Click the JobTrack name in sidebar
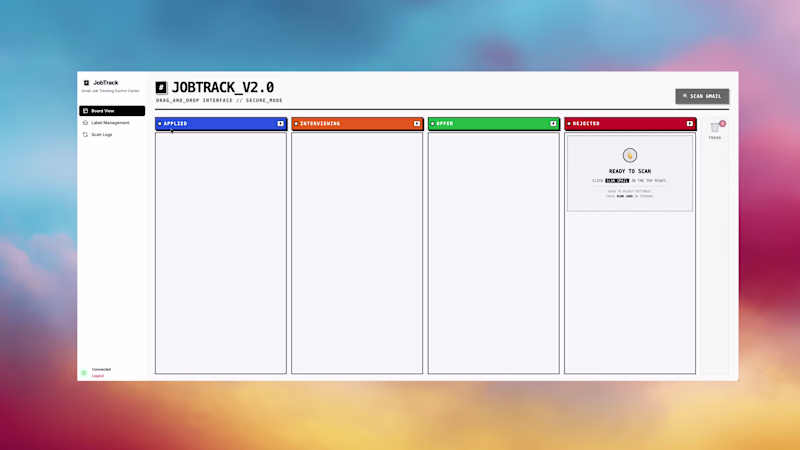800x450 pixels. (106, 83)
